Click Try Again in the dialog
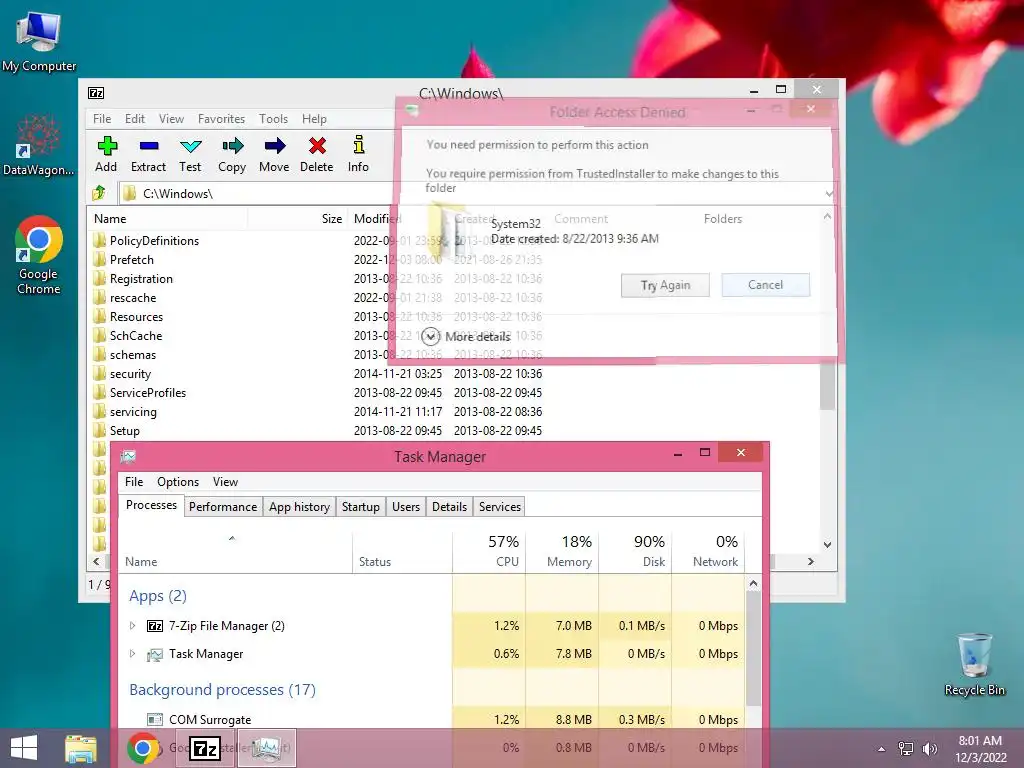This screenshot has height=768, width=1024. [665, 285]
